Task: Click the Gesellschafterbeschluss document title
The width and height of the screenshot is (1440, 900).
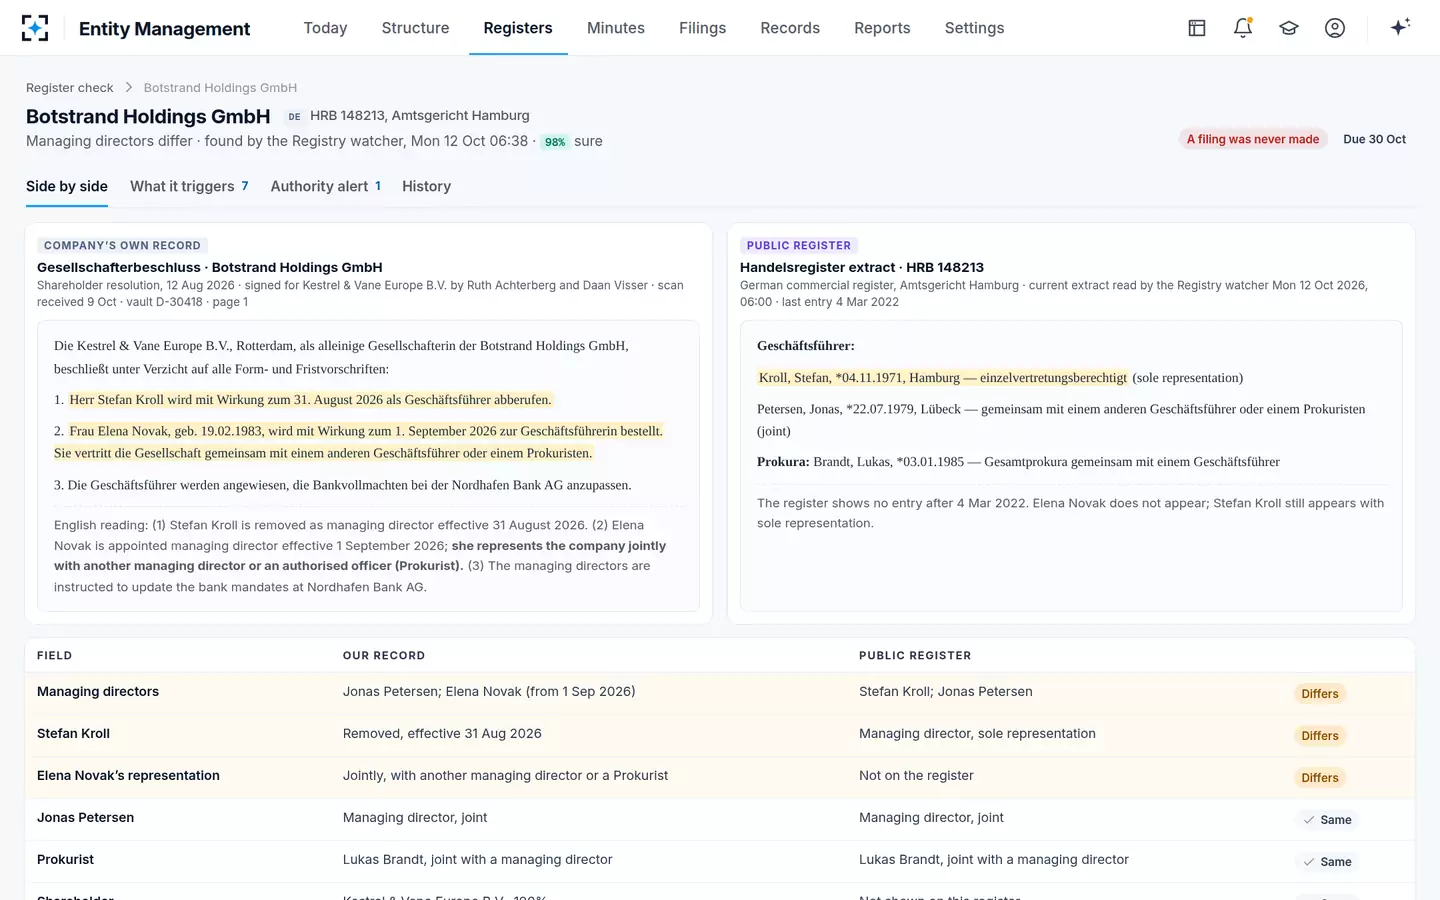Action: [x=210, y=268]
